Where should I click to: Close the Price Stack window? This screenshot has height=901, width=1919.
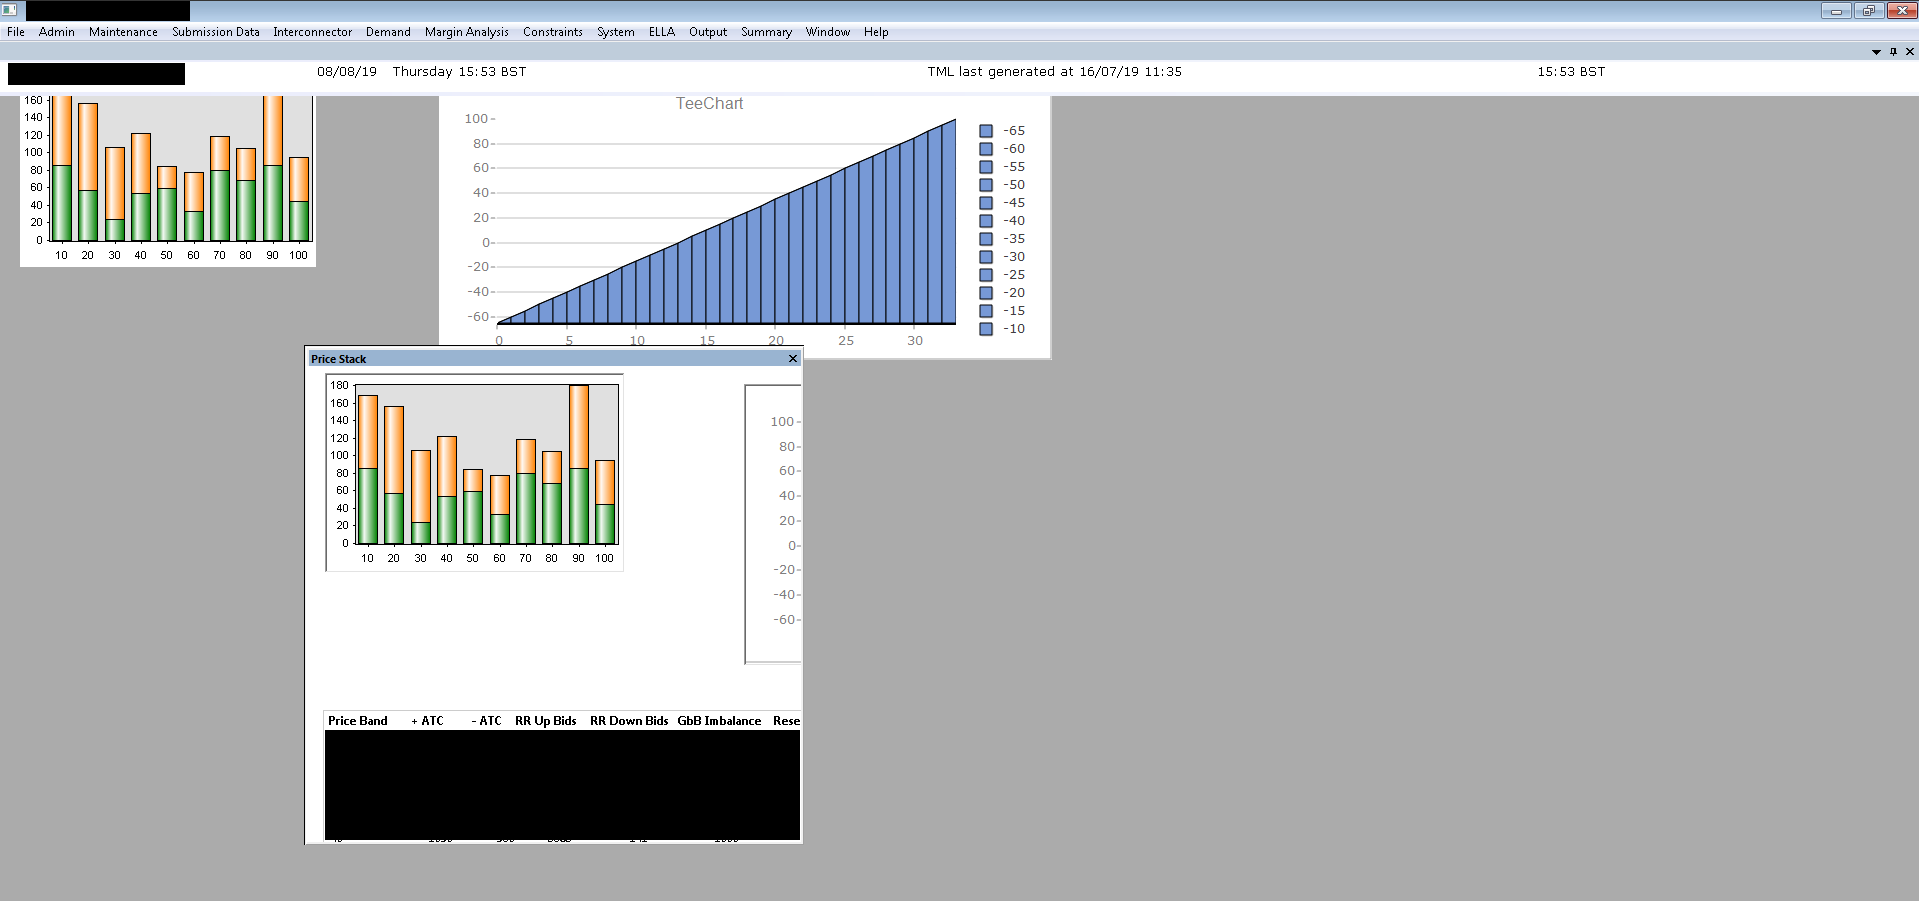[x=793, y=359]
